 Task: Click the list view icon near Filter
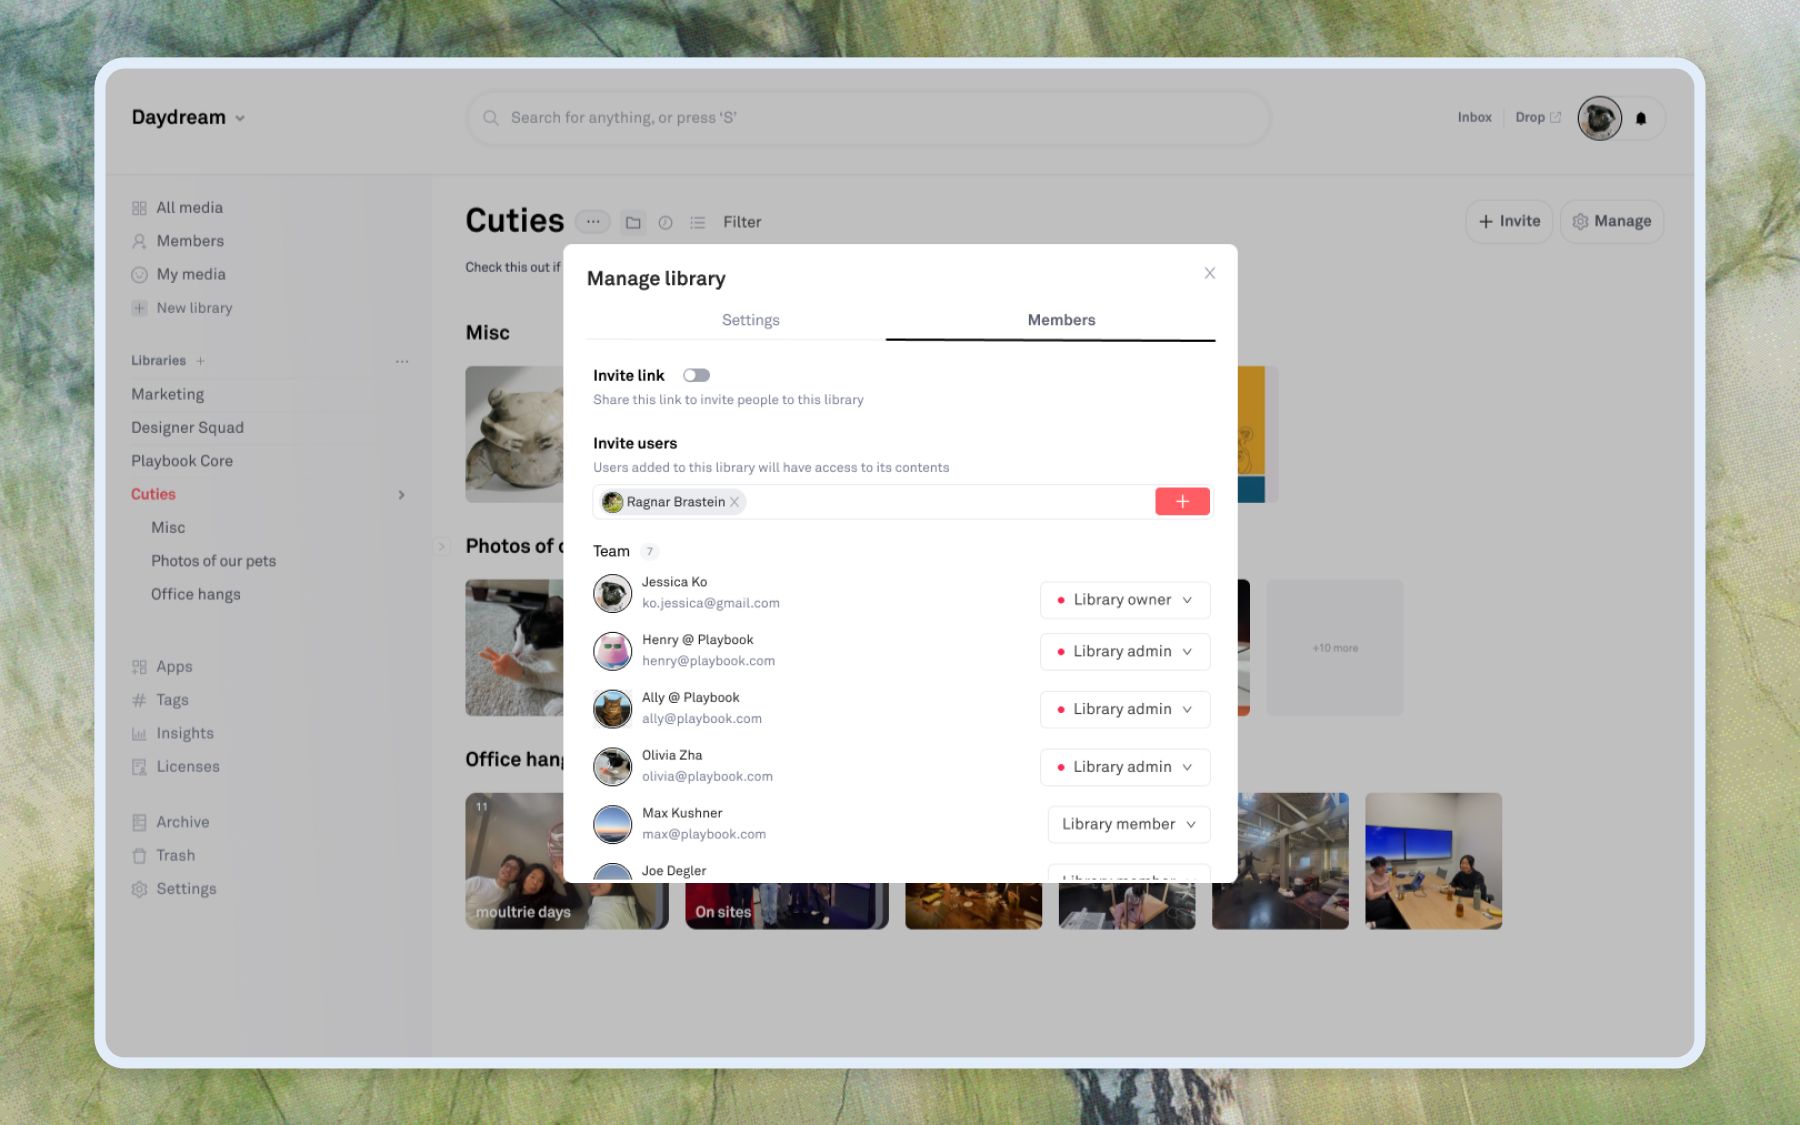coord(698,222)
